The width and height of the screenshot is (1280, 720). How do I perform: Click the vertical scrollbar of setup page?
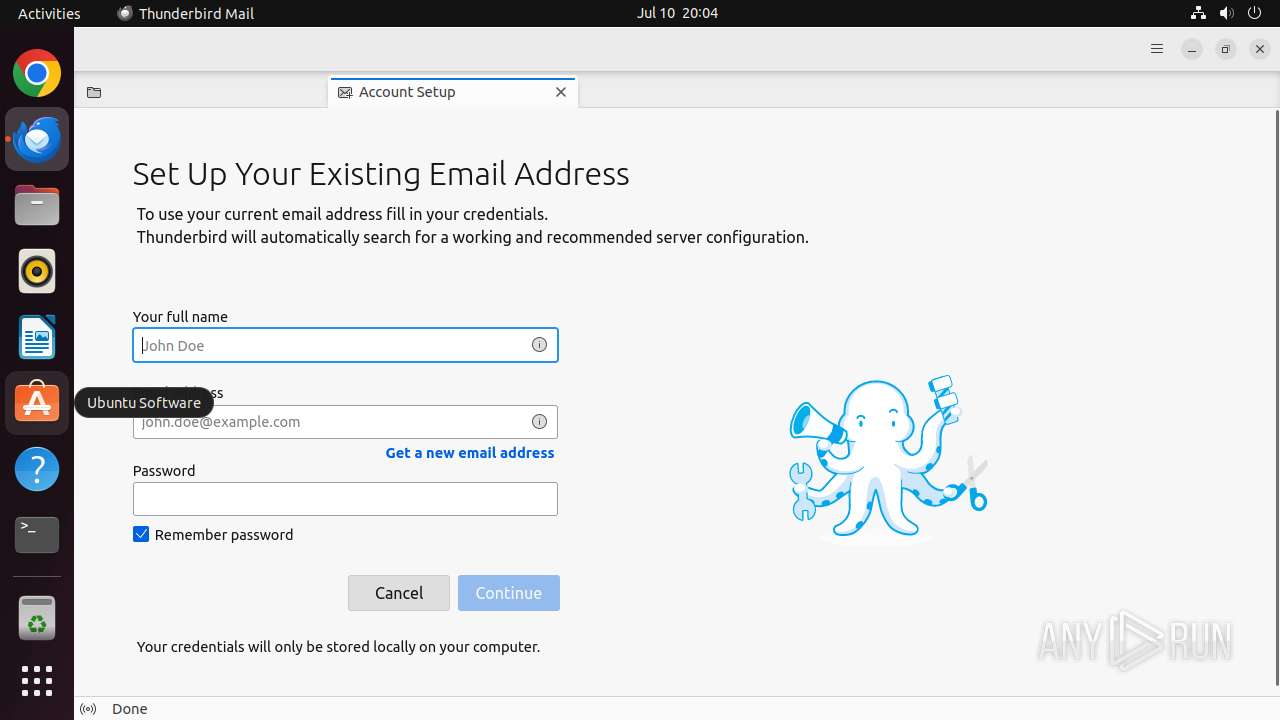(1275, 400)
